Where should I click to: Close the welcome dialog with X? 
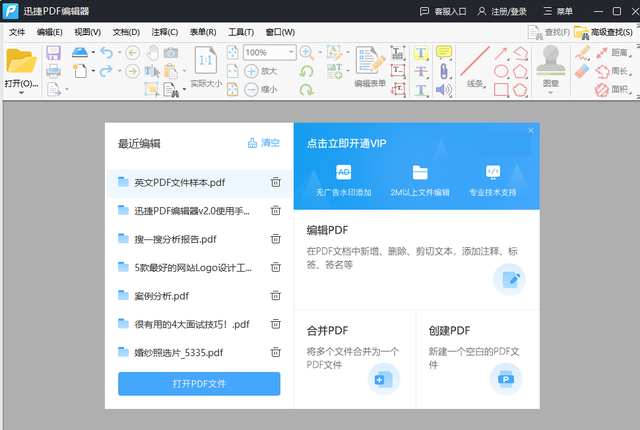pyautogui.click(x=531, y=131)
